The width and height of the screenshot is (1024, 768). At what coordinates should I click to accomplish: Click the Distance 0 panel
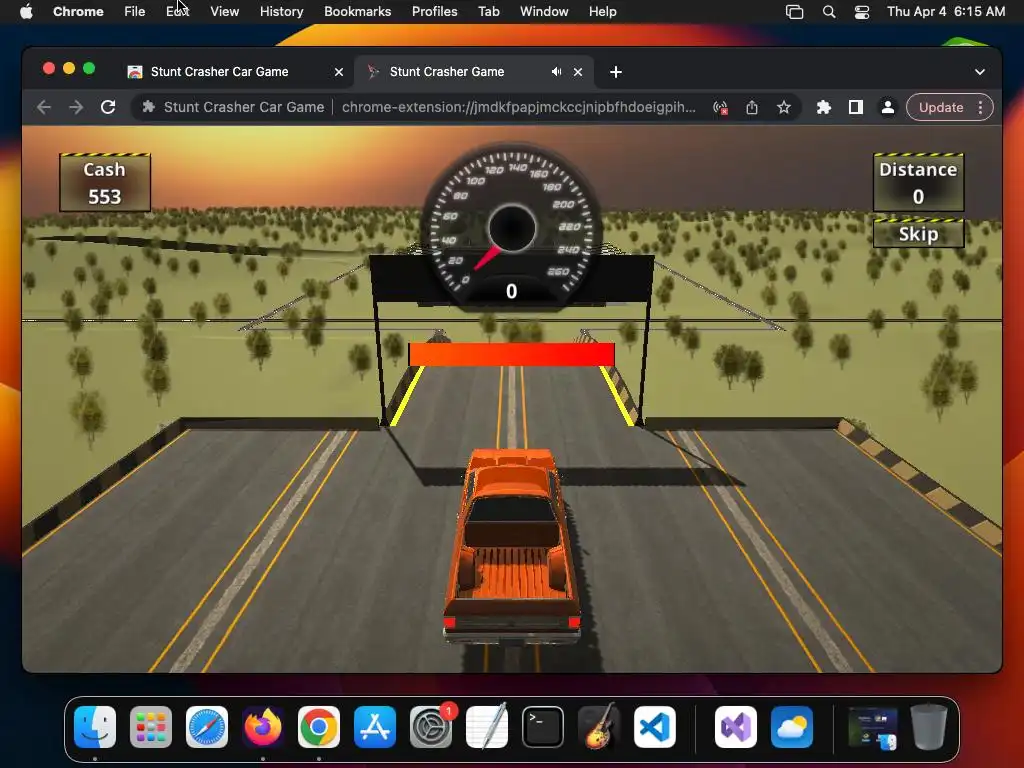(918, 183)
